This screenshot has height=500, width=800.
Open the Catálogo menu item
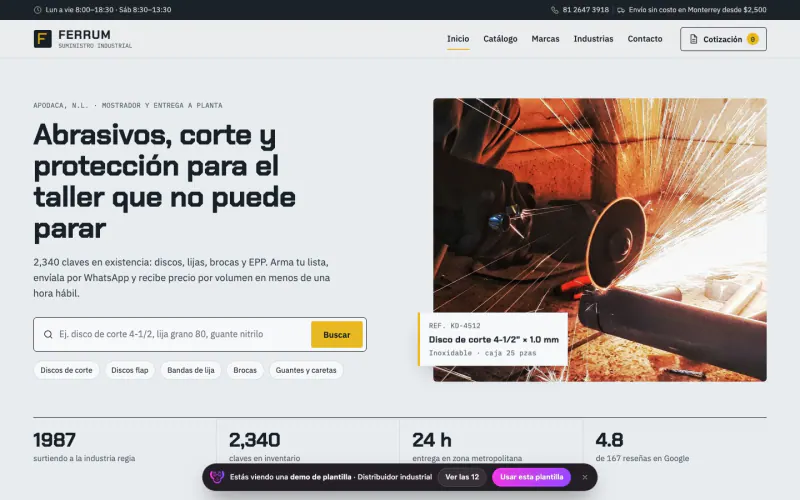point(500,39)
